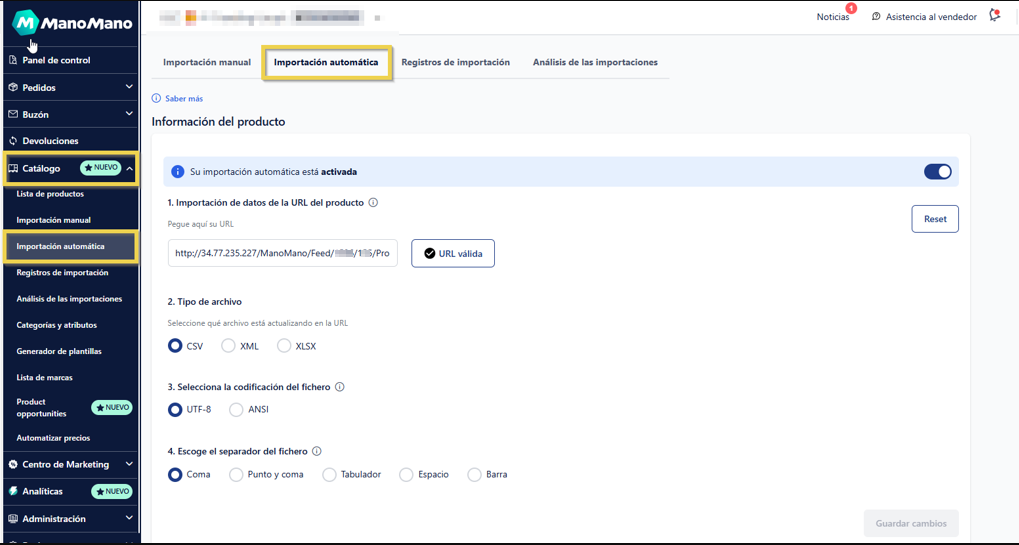Click the product feed URL field
The height and width of the screenshot is (545, 1019).
(282, 254)
